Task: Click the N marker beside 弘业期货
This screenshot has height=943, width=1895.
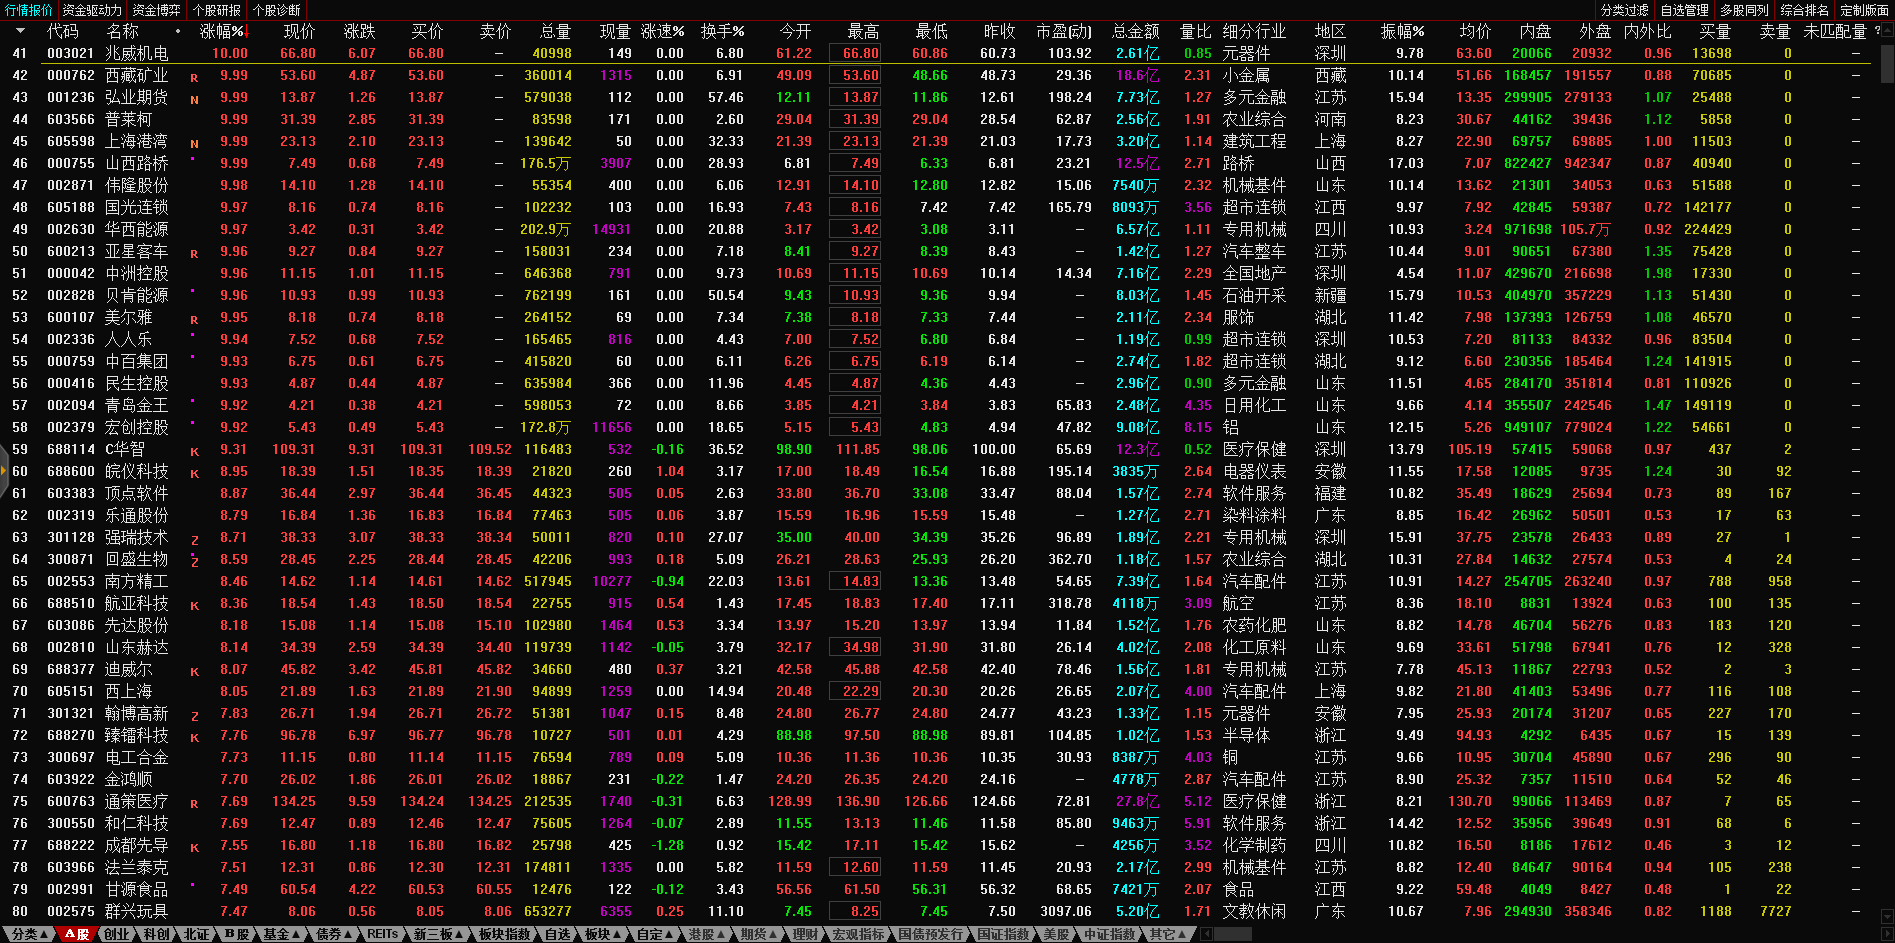Action: (x=194, y=99)
